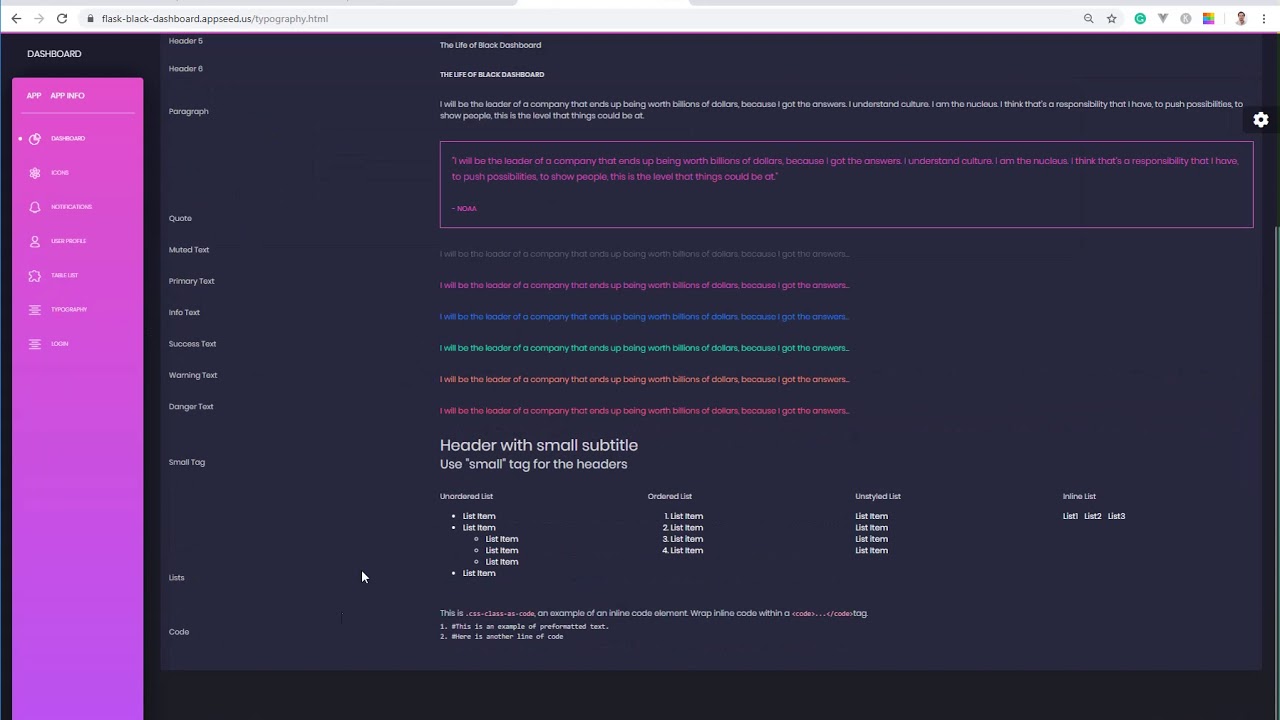1280x720 pixels.
Task: Click the 'Unordered List' column title
Action: [x=466, y=496]
